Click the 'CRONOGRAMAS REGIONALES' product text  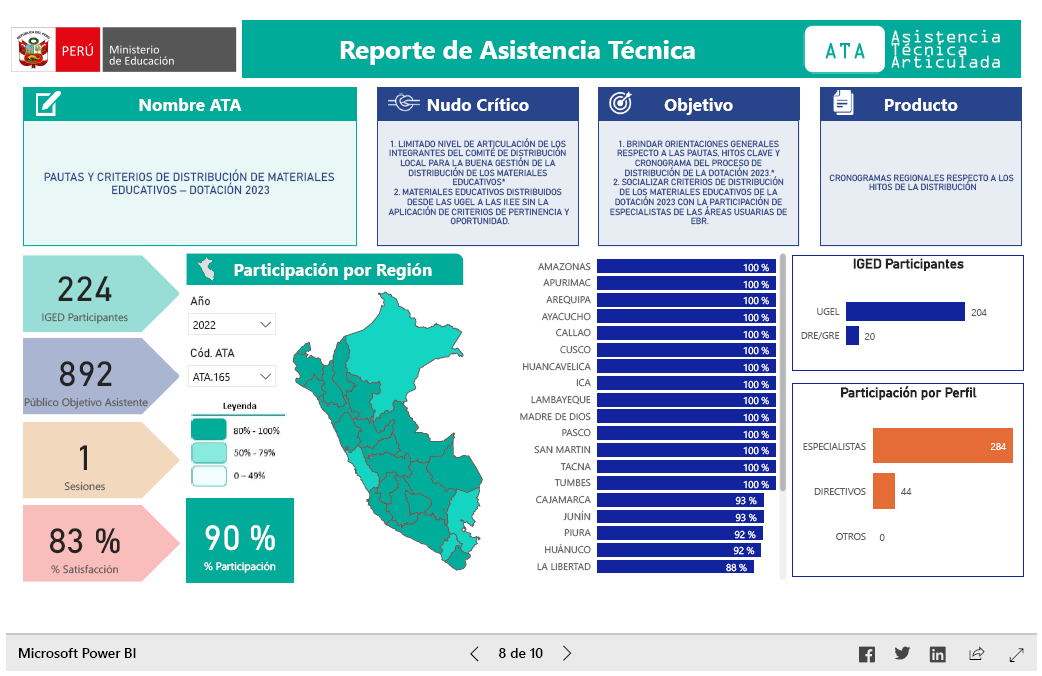pos(921,182)
